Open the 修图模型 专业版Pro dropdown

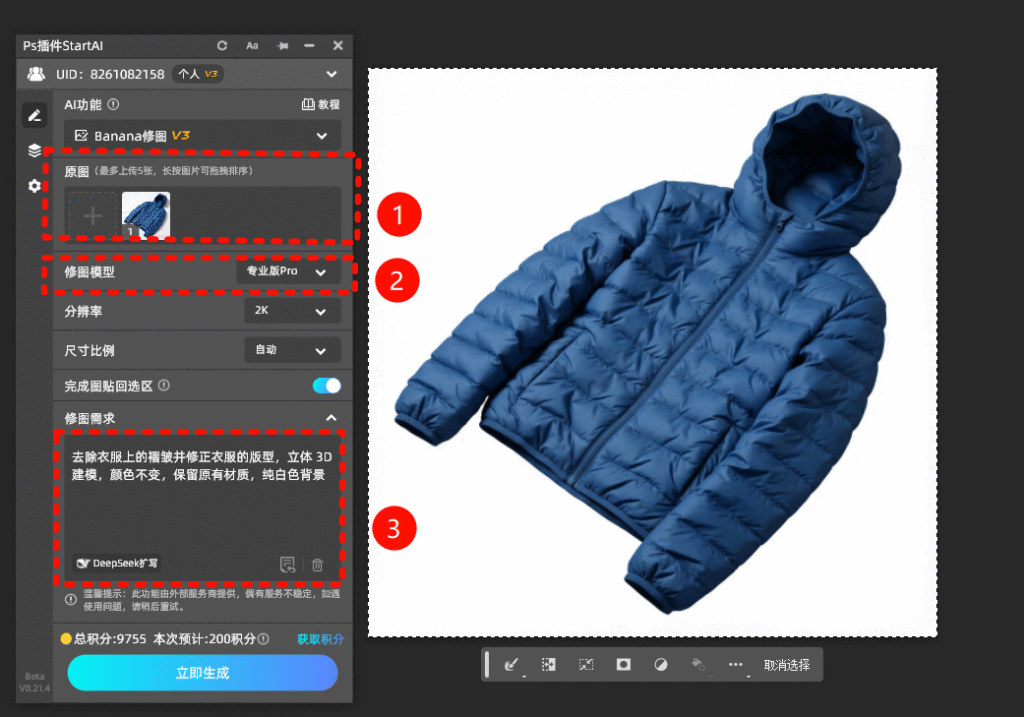tap(289, 272)
